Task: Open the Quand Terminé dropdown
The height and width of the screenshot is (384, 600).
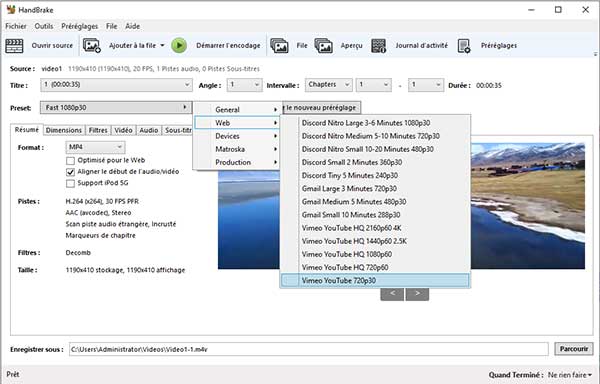Action: point(570,375)
